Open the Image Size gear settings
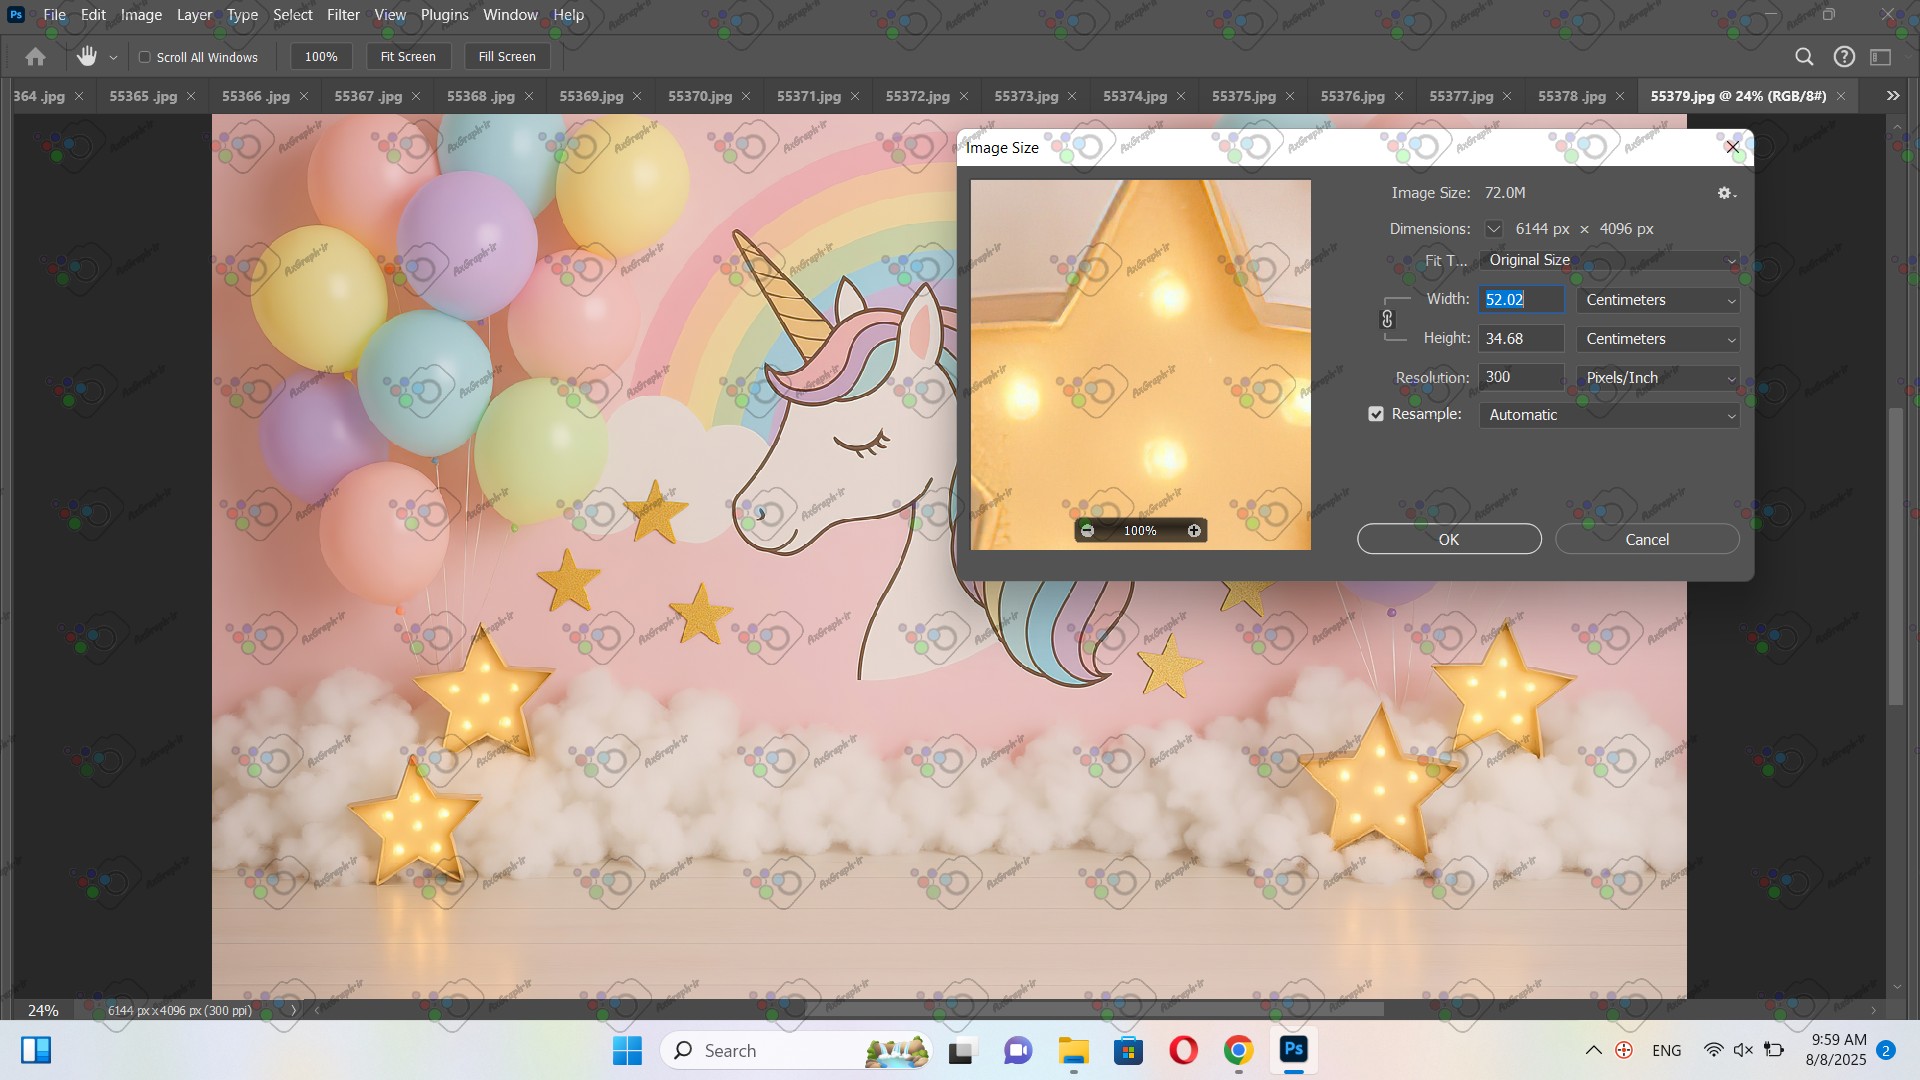 [1725, 193]
